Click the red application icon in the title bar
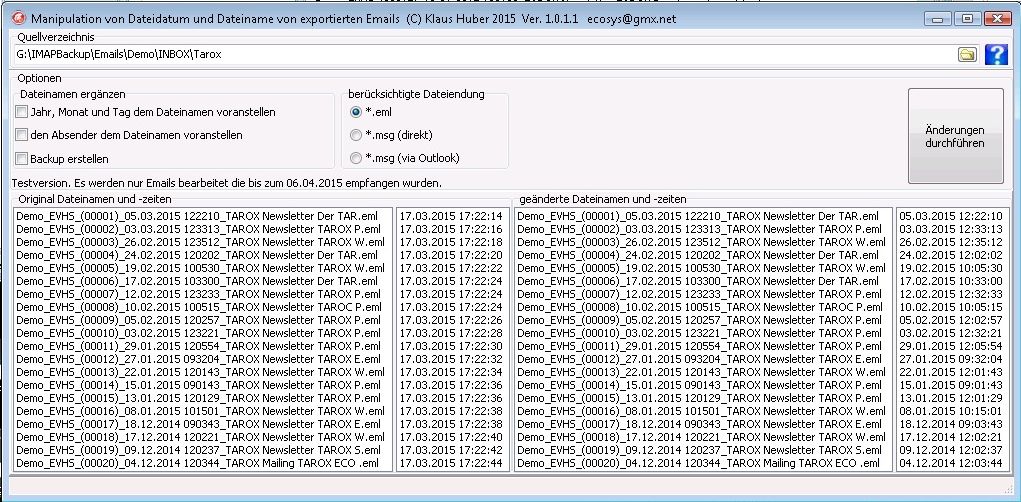 point(18,18)
